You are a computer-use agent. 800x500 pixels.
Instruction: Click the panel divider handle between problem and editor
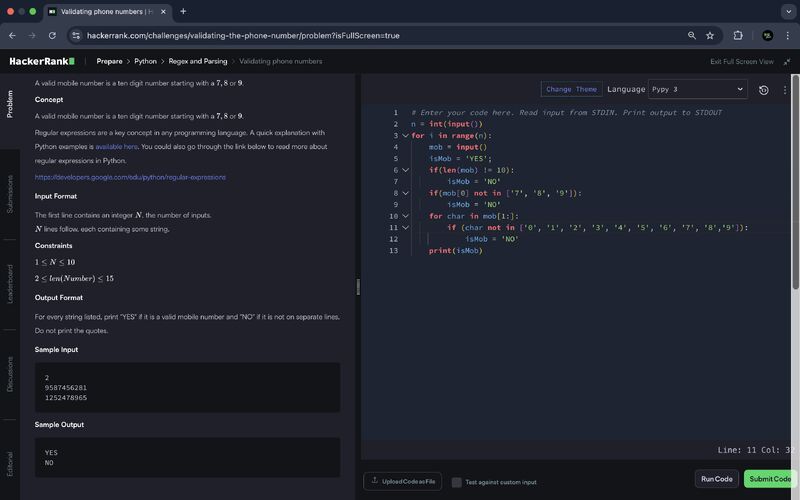[x=358, y=287]
